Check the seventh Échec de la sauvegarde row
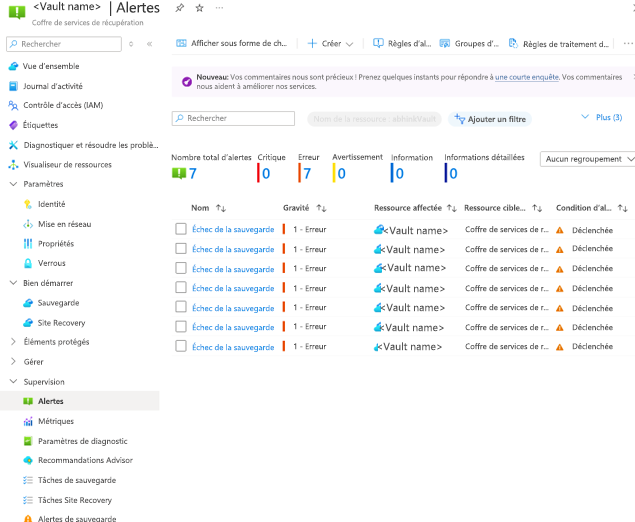Screen dimensions: 635x522 tap(181, 346)
